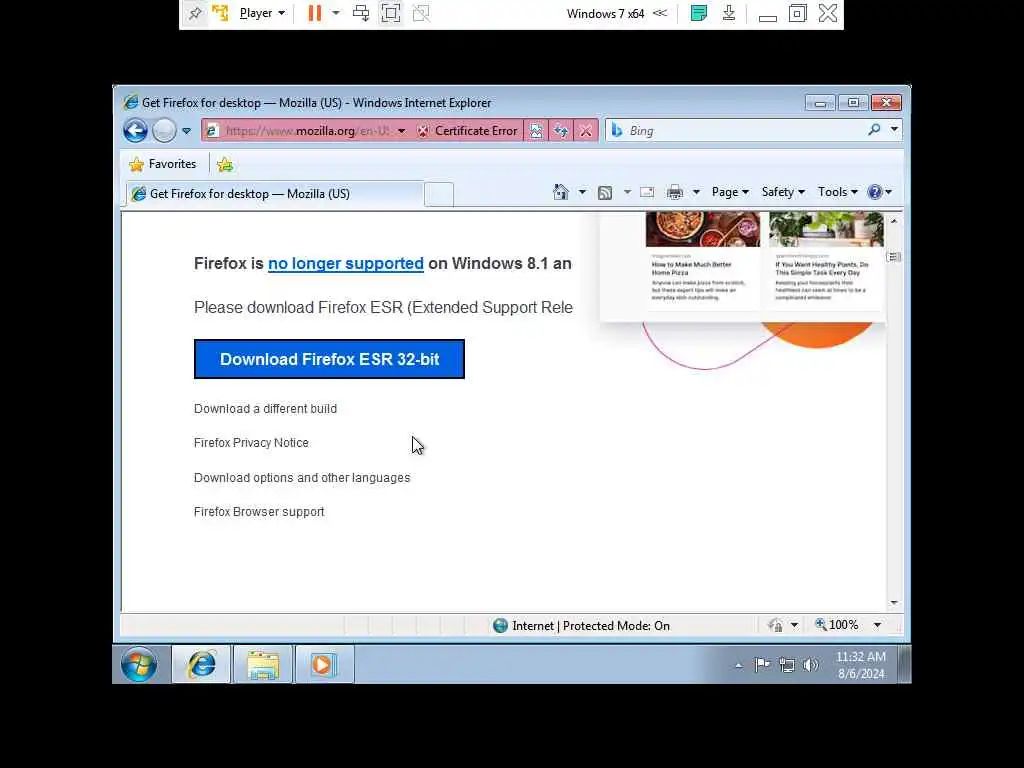Open the search provider dropdown arrow
The width and height of the screenshot is (1024, 768).
[894, 130]
